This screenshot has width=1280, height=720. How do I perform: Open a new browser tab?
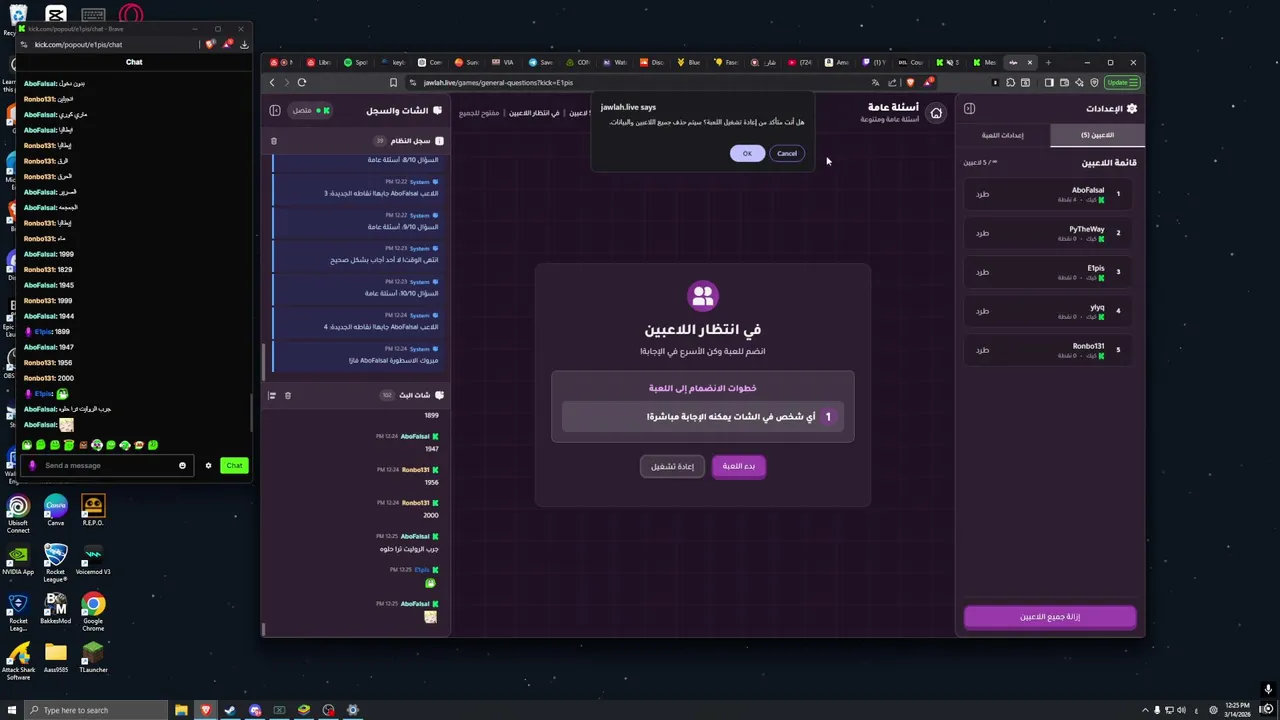coord(1048,62)
